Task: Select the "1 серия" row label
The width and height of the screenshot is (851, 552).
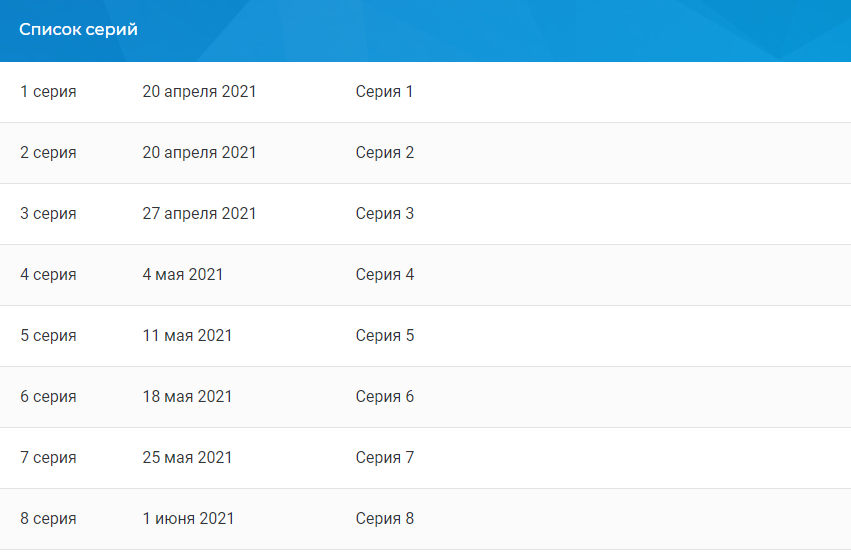Action: point(48,92)
